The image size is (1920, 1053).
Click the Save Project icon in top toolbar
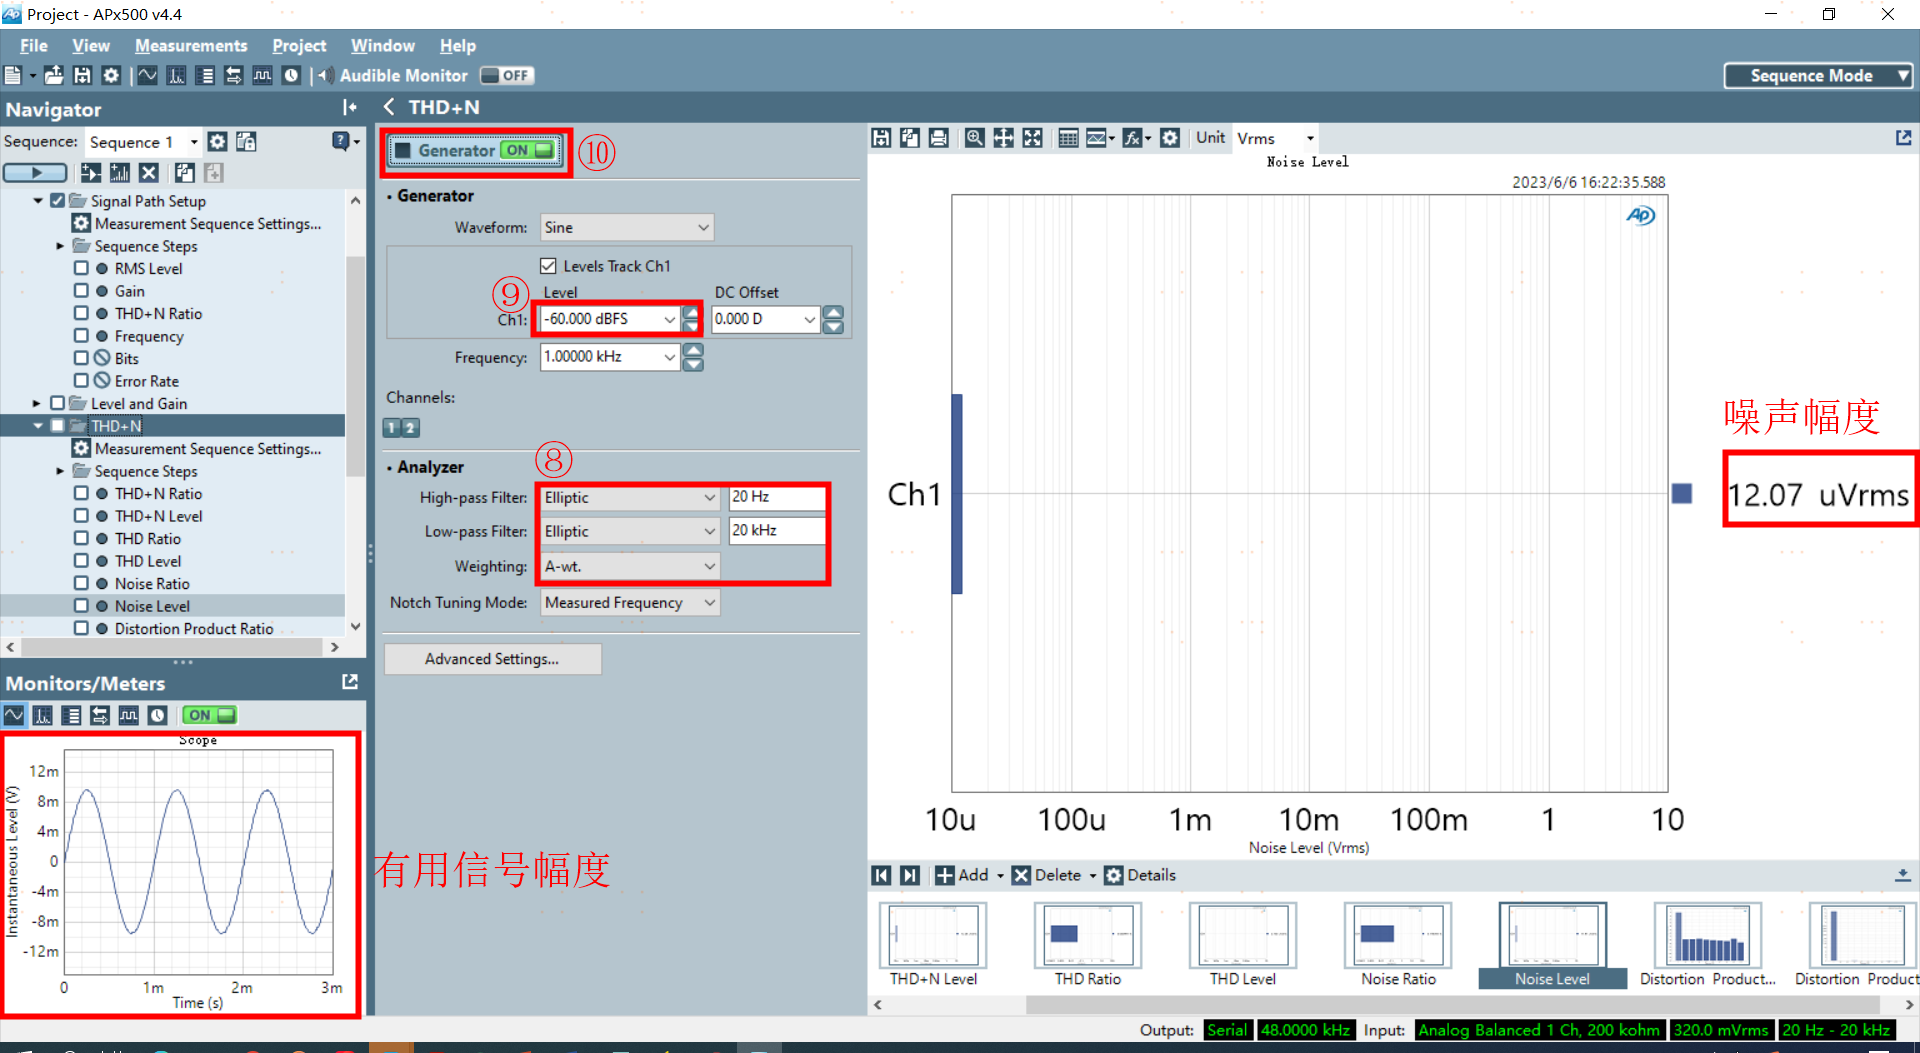83,76
